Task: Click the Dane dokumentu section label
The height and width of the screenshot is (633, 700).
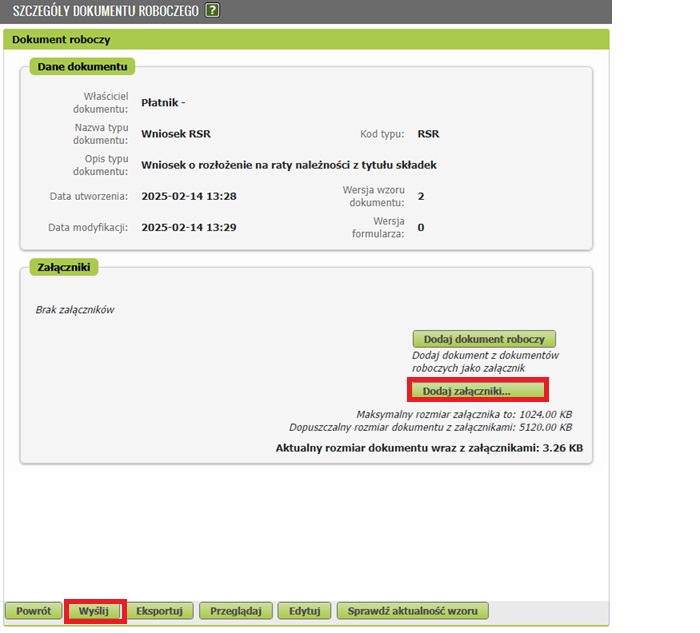Action: point(82,67)
